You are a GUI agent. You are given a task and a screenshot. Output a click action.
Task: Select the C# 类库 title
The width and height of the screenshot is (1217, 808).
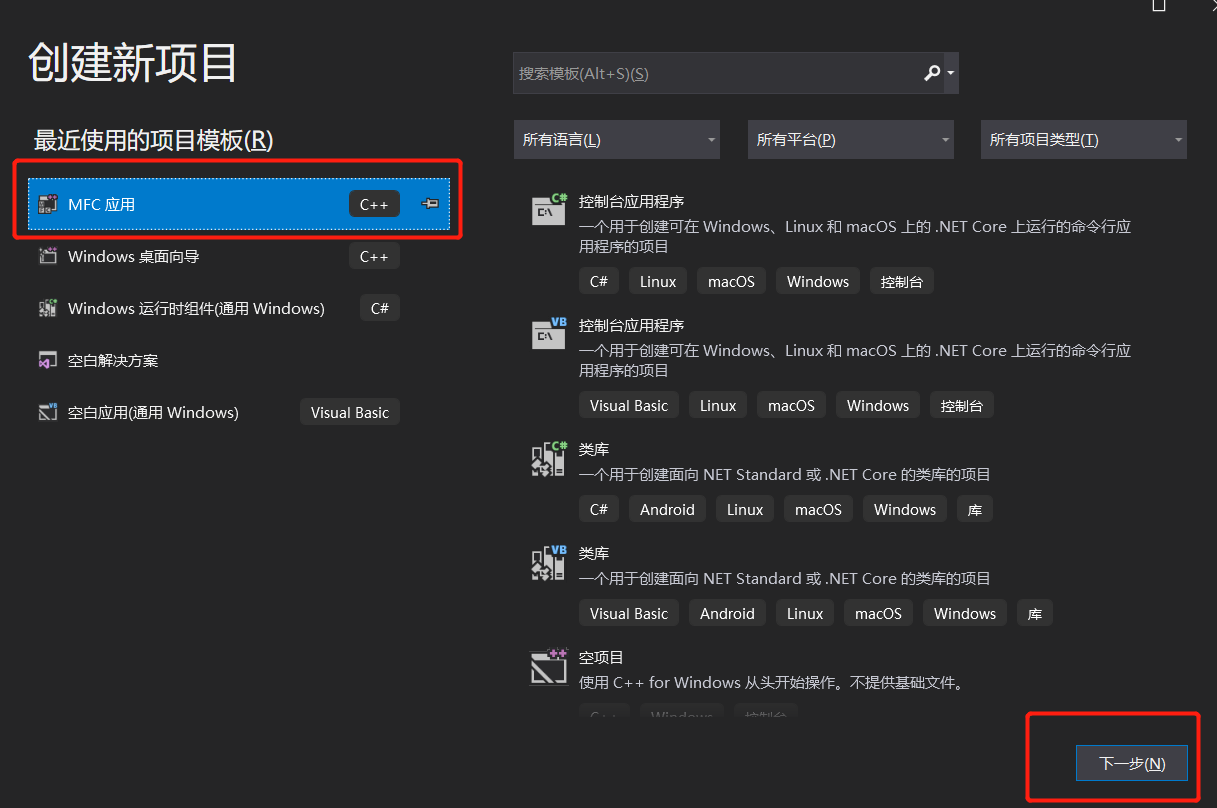pyautogui.click(x=594, y=449)
